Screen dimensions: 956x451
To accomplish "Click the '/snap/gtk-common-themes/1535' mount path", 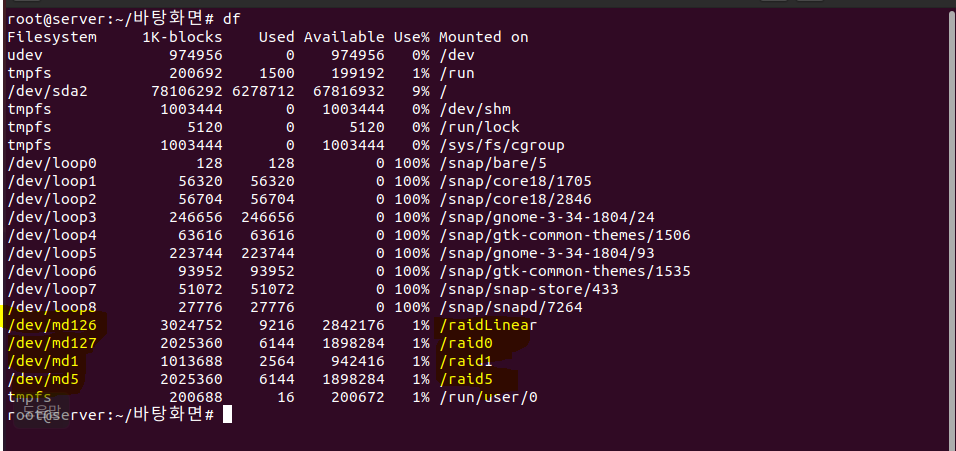I will coord(565,271).
